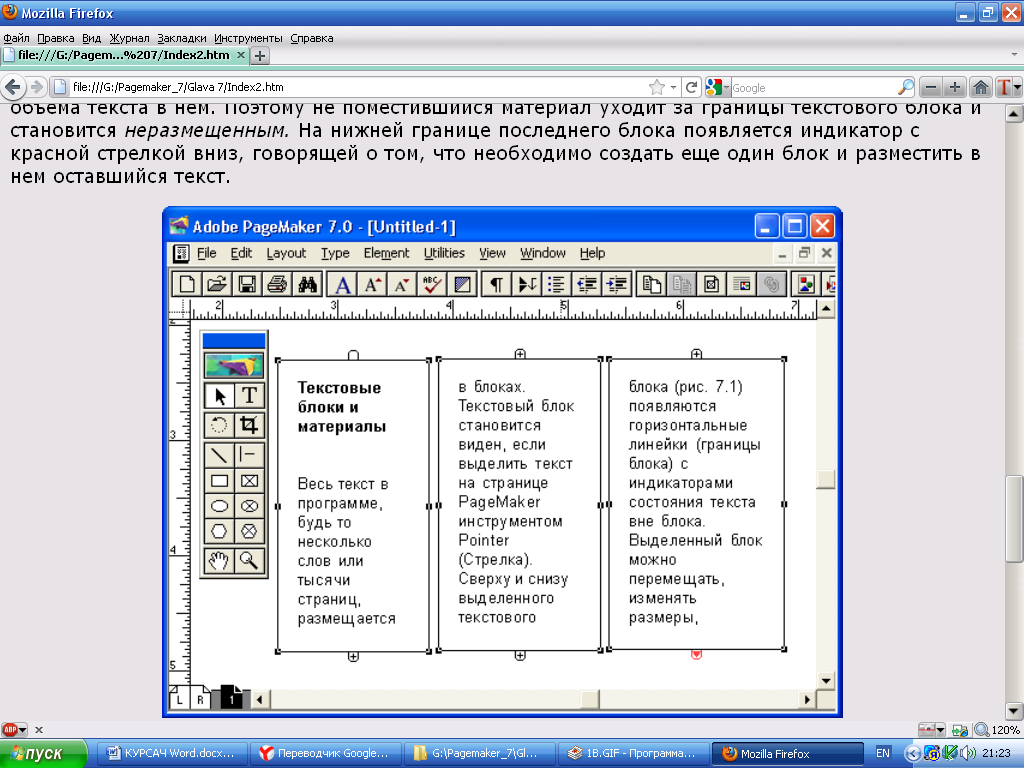Screen dimensions: 1024x768
Task: Open a new tab with the plus button
Action: [260, 56]
